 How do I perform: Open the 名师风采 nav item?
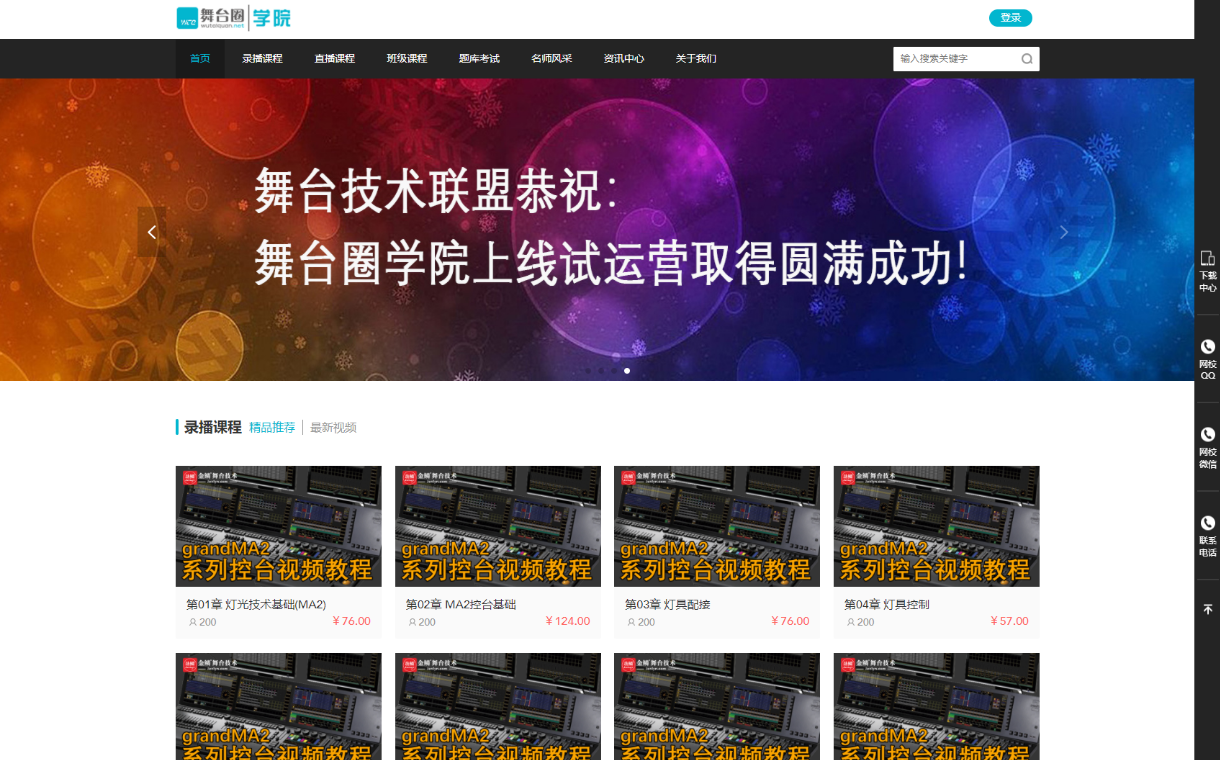[x=551, y=59]
